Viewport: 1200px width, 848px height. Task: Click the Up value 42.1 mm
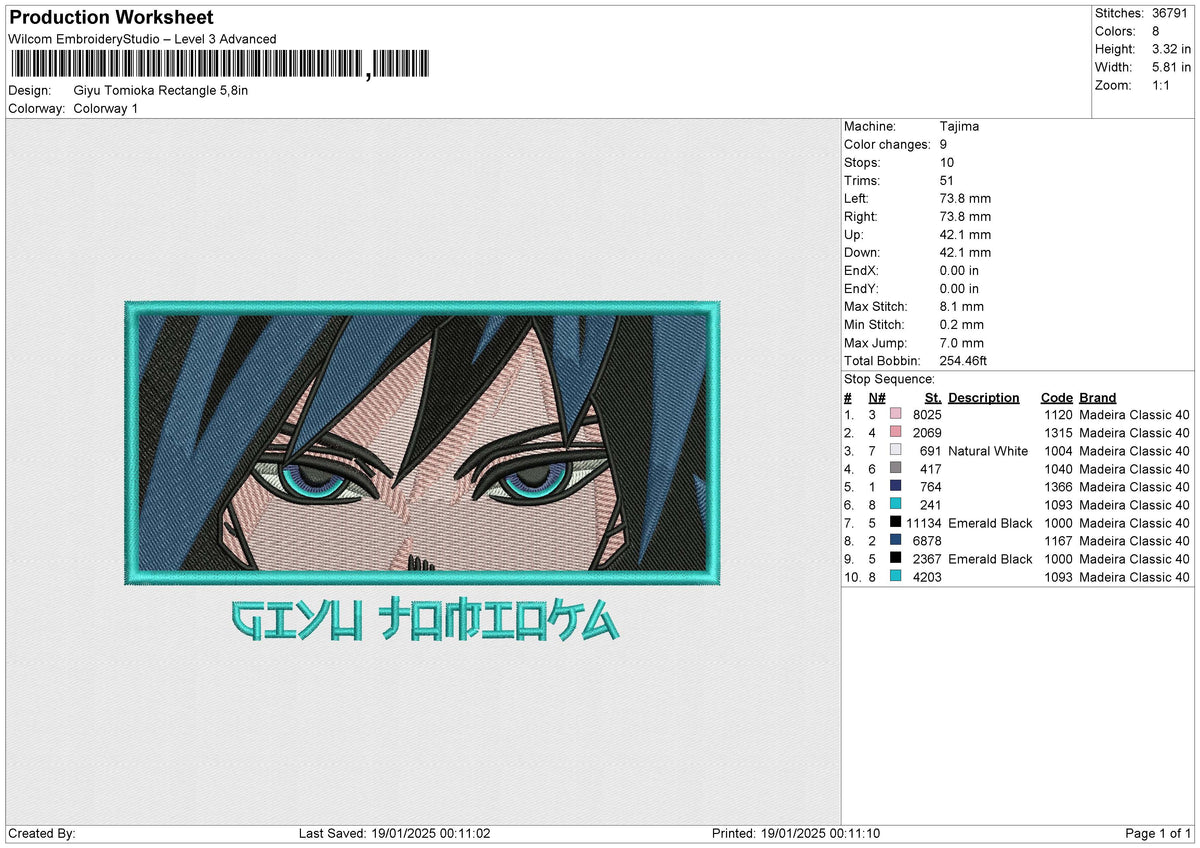pos(965,234)
